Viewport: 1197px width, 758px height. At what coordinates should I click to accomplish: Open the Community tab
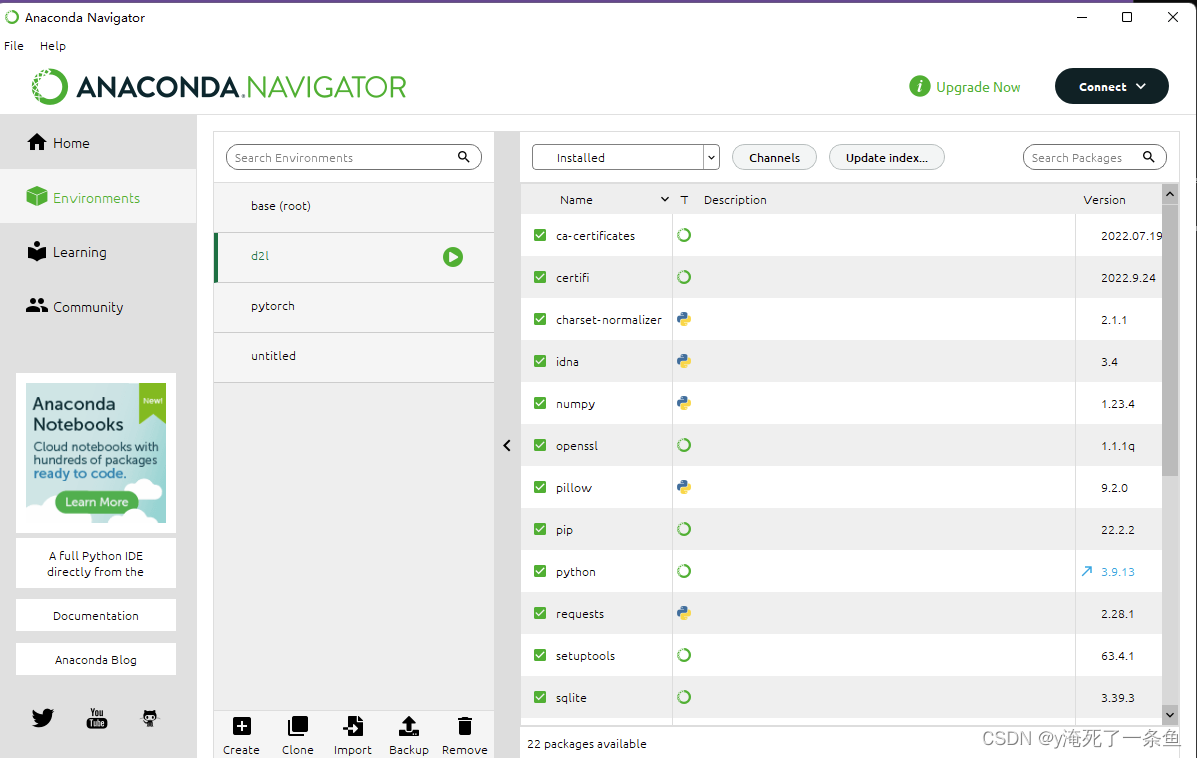tap(98, 307)
